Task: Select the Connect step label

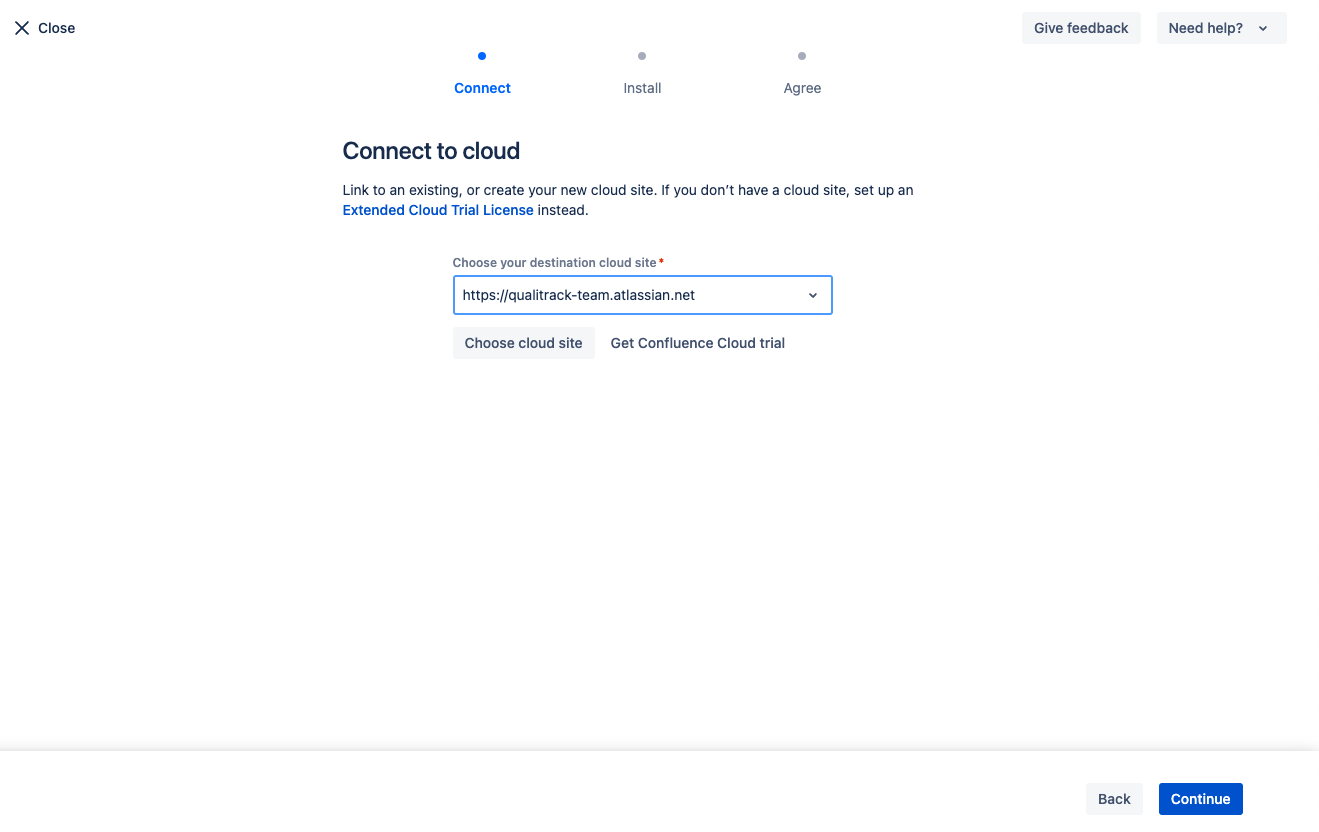Action: pos(482,88)
